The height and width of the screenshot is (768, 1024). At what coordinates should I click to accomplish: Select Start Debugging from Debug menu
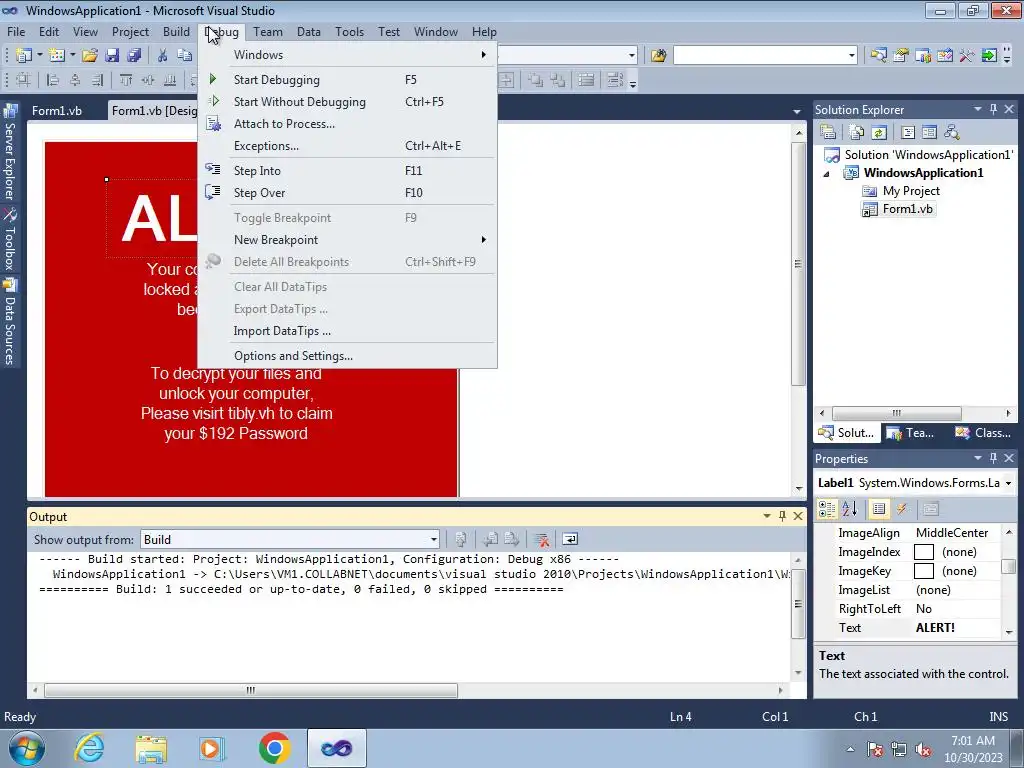point(347,80)
